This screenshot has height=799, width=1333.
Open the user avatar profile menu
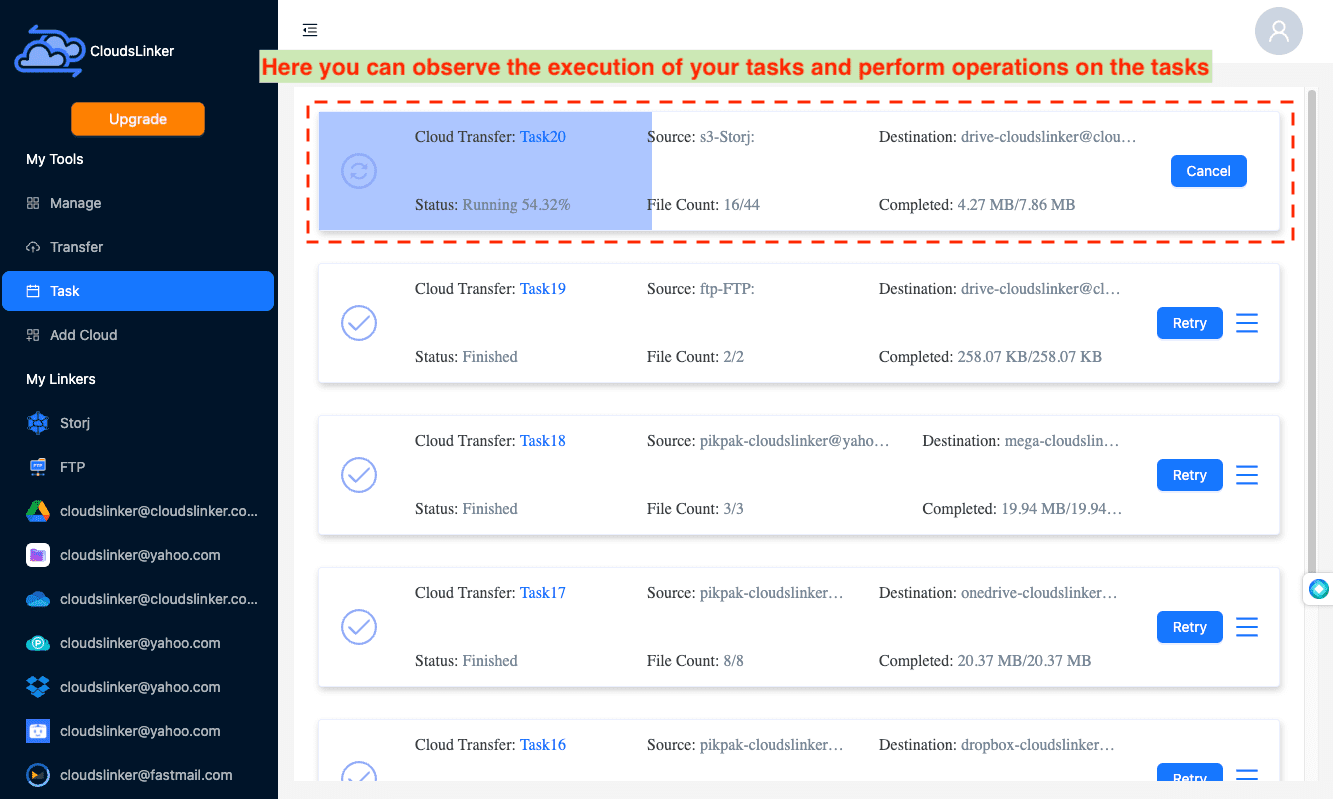1278,30
